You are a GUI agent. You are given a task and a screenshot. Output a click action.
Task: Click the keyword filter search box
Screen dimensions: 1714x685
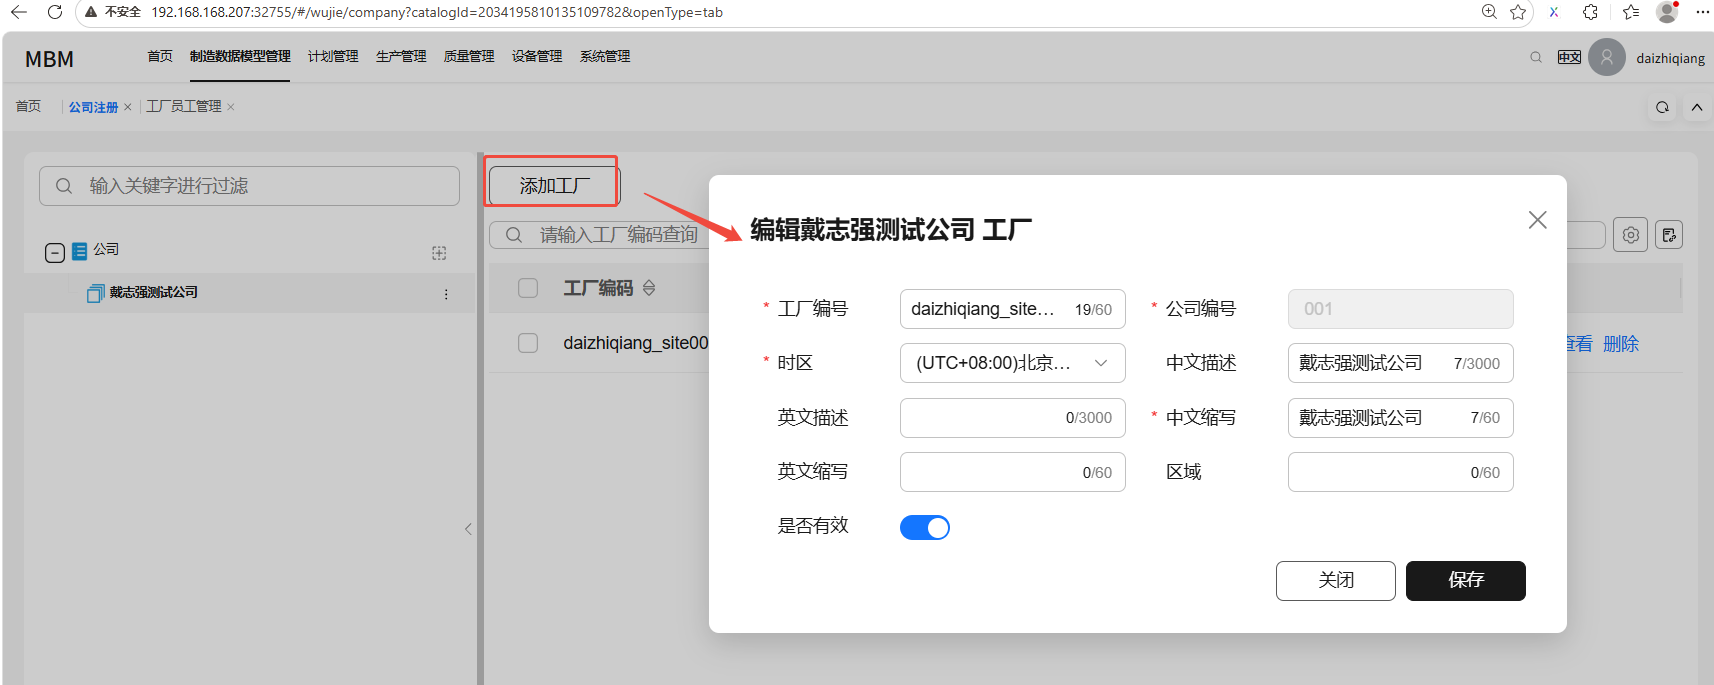tap(249, 186)
